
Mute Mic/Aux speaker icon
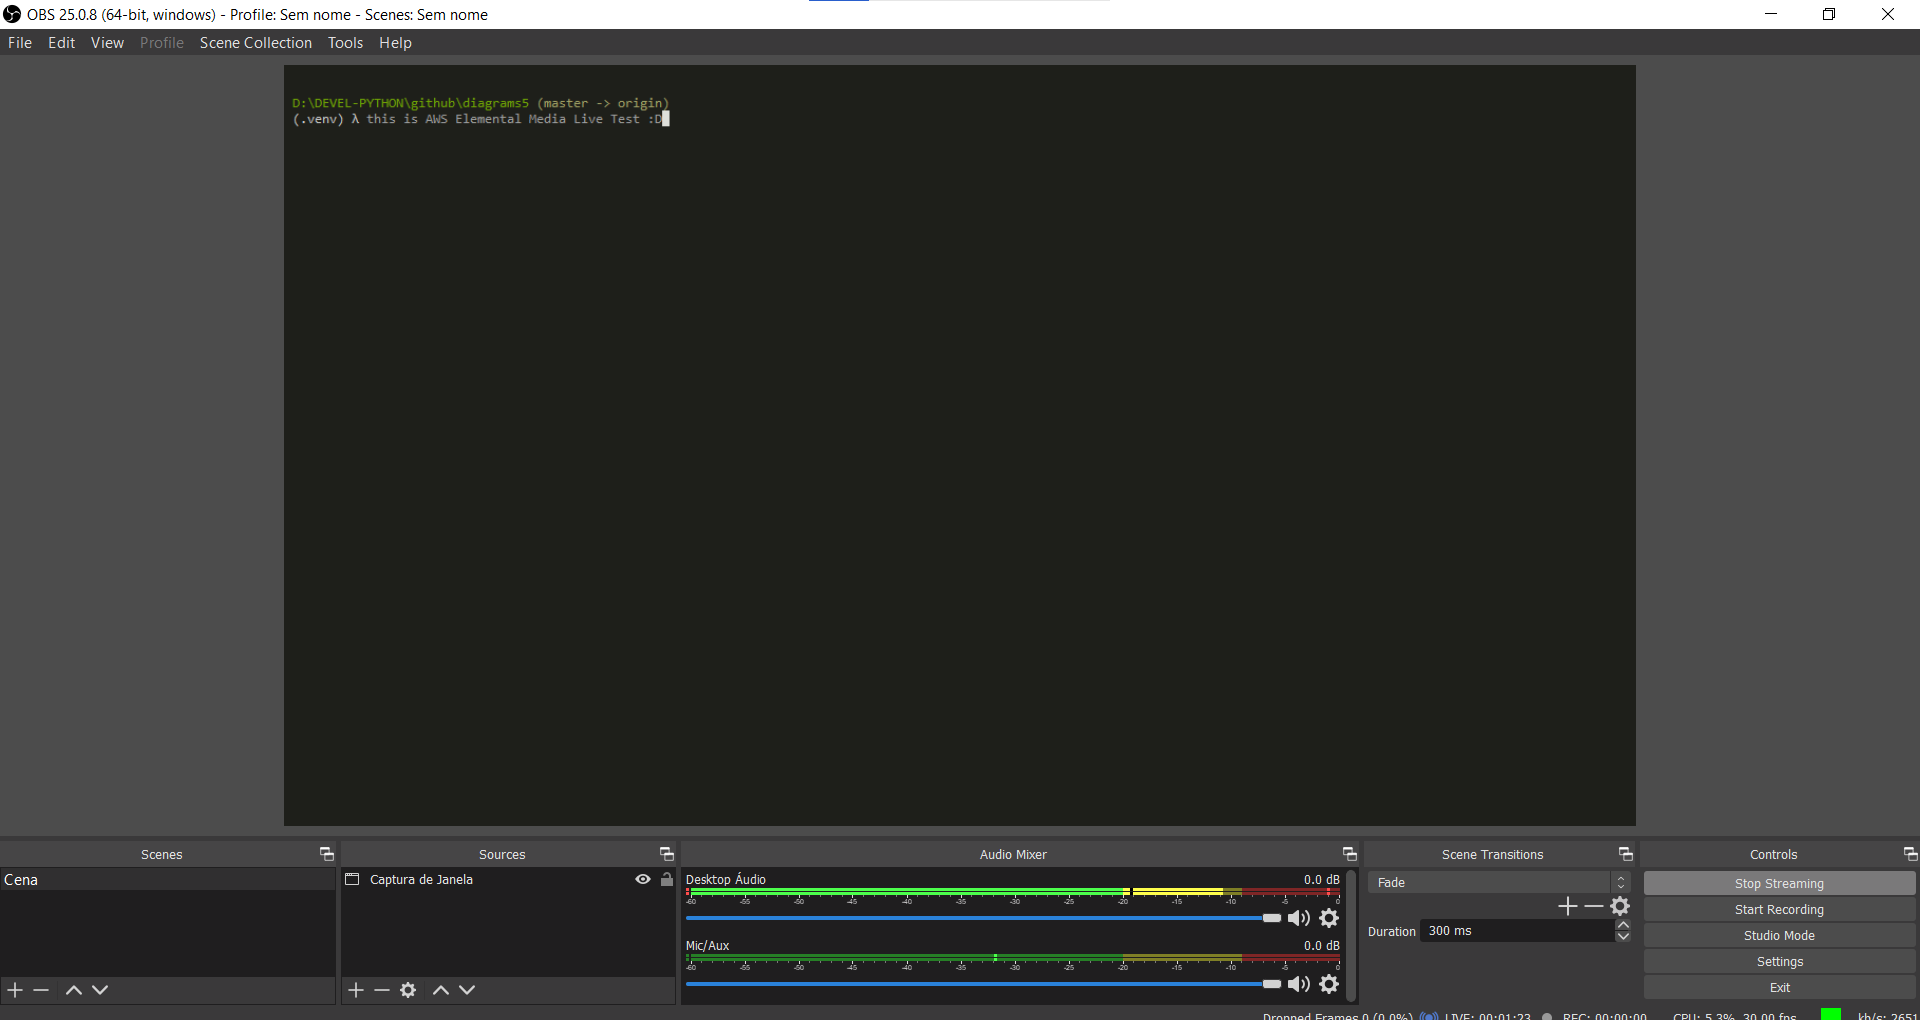click(1299, 984)
